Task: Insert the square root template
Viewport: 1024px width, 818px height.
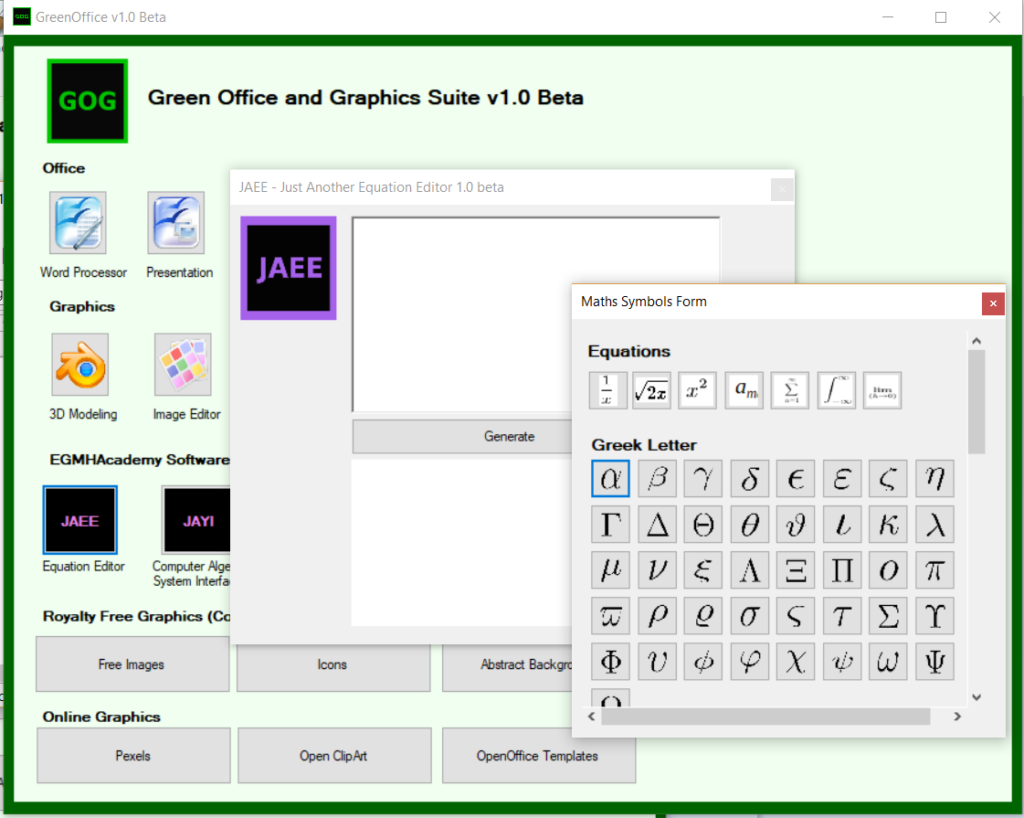Action: click(x=651, y=390)
